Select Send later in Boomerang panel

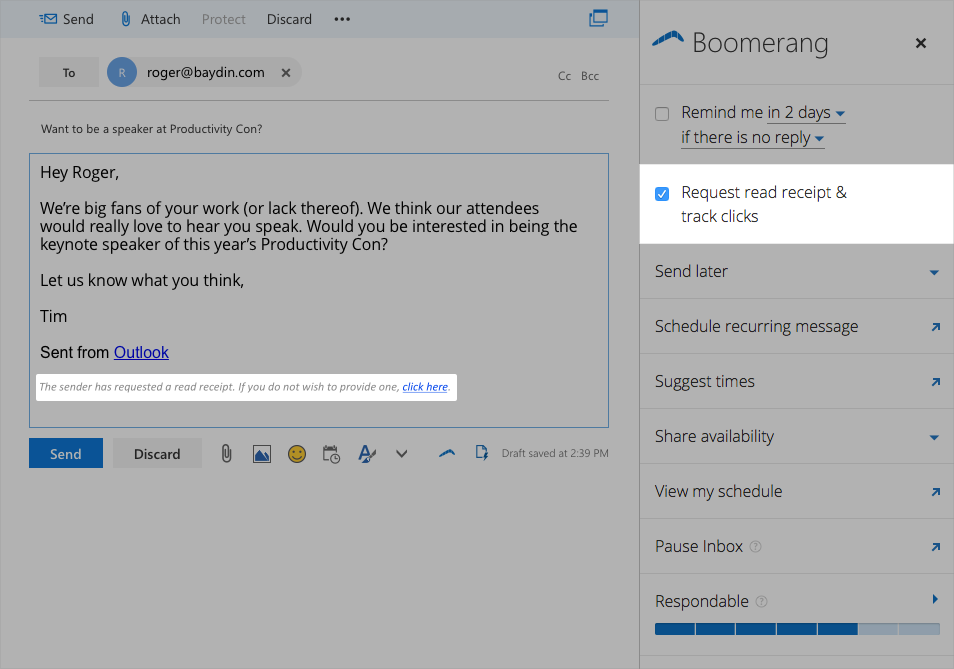[796, 271]
